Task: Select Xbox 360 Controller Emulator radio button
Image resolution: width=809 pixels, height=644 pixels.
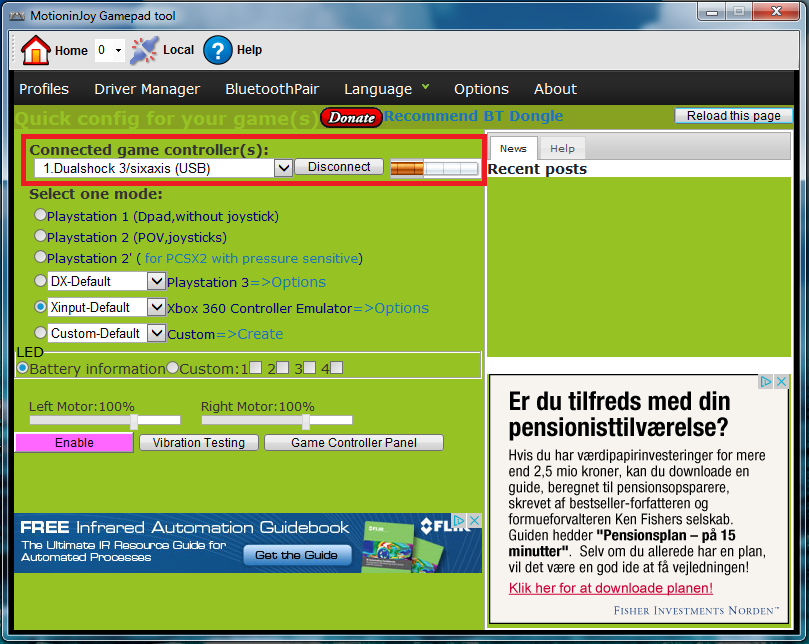Action: pyautogui.click(x=40, y=307)
